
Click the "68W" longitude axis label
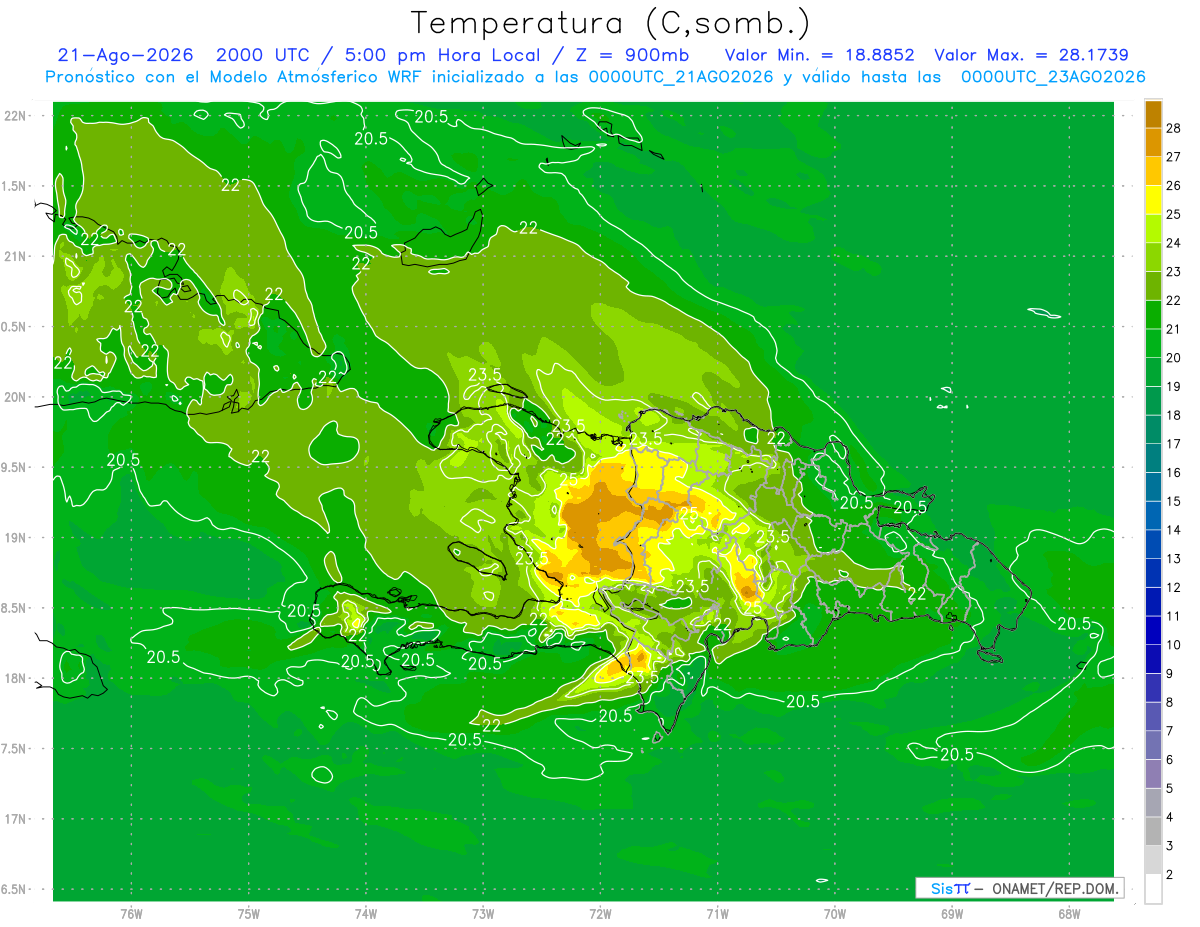(x=1069, y=914)
